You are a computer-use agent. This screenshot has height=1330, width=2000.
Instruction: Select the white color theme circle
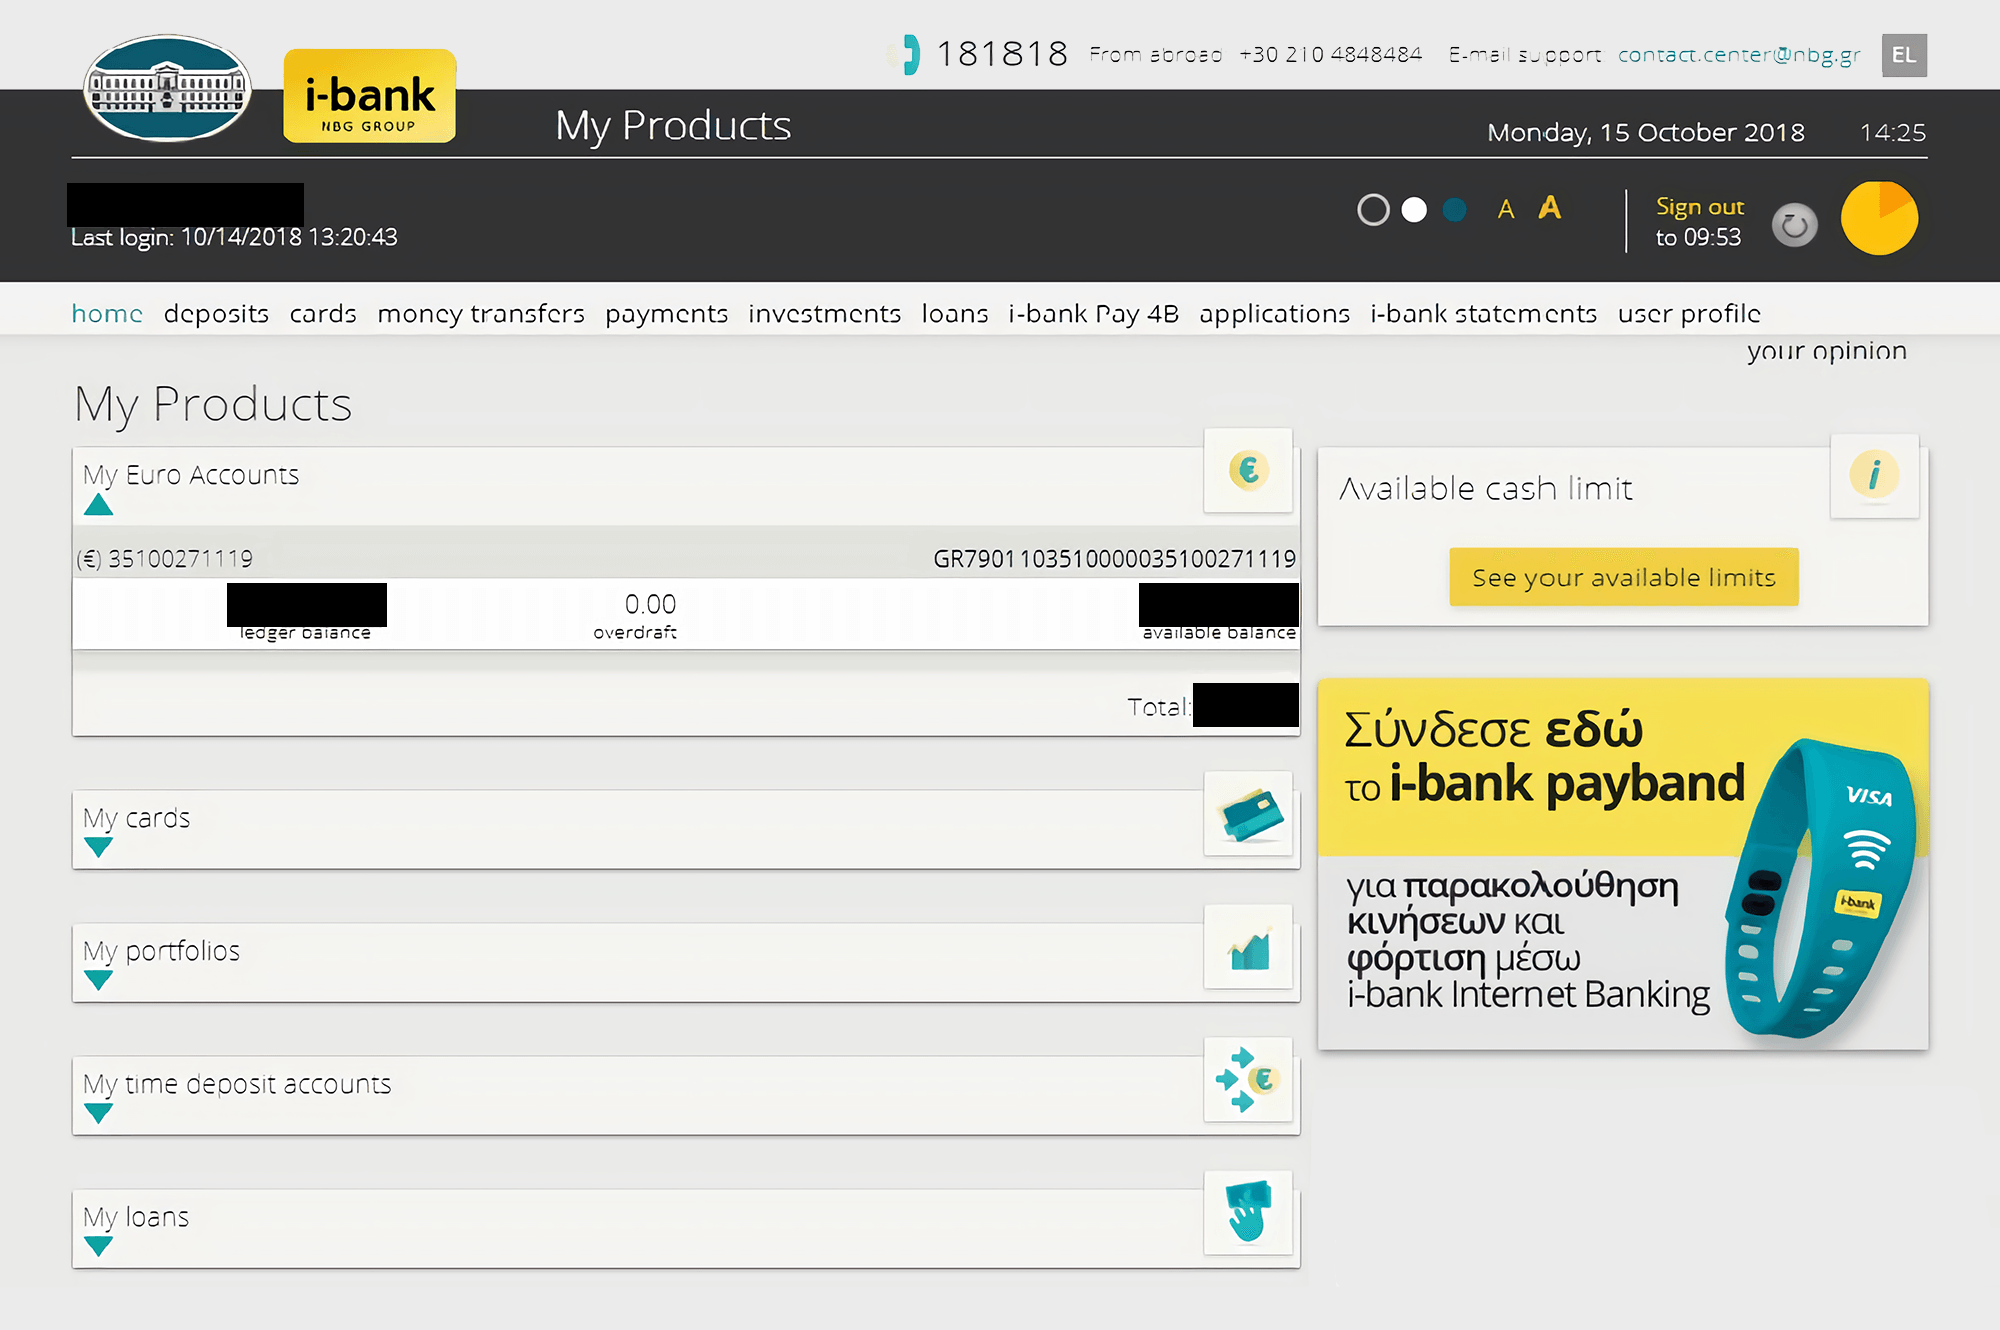tap(1414, 210)
